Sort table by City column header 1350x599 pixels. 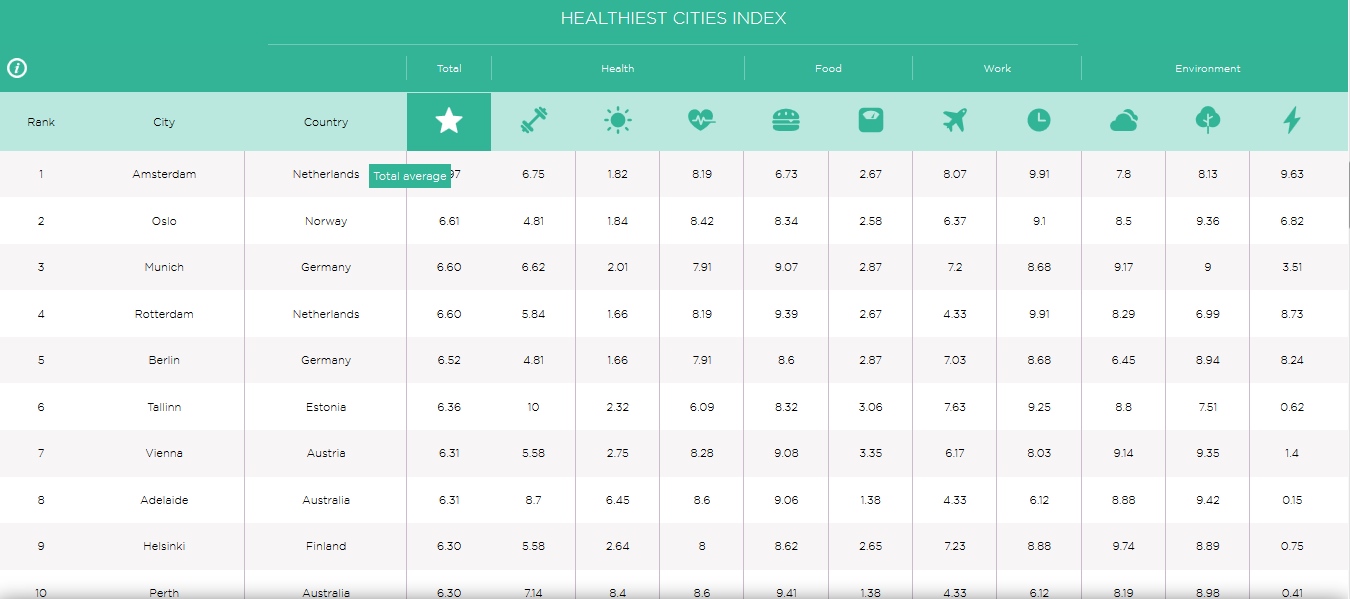coord(164,122)
